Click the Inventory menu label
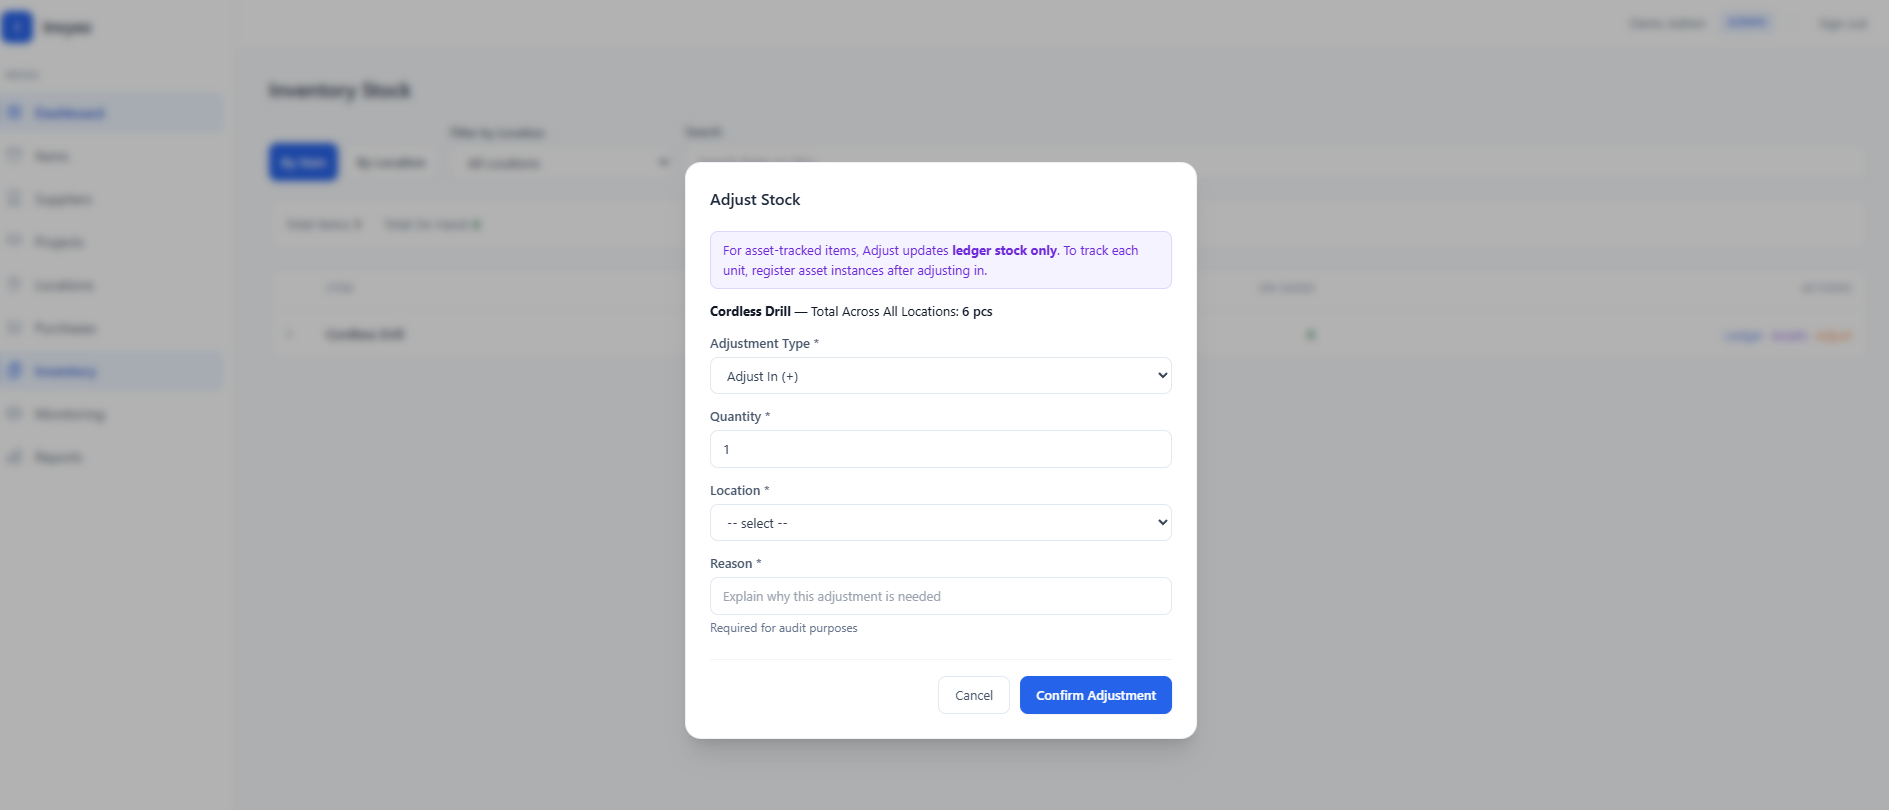This screenshot has width=1889, height=810. pos(65,371)
